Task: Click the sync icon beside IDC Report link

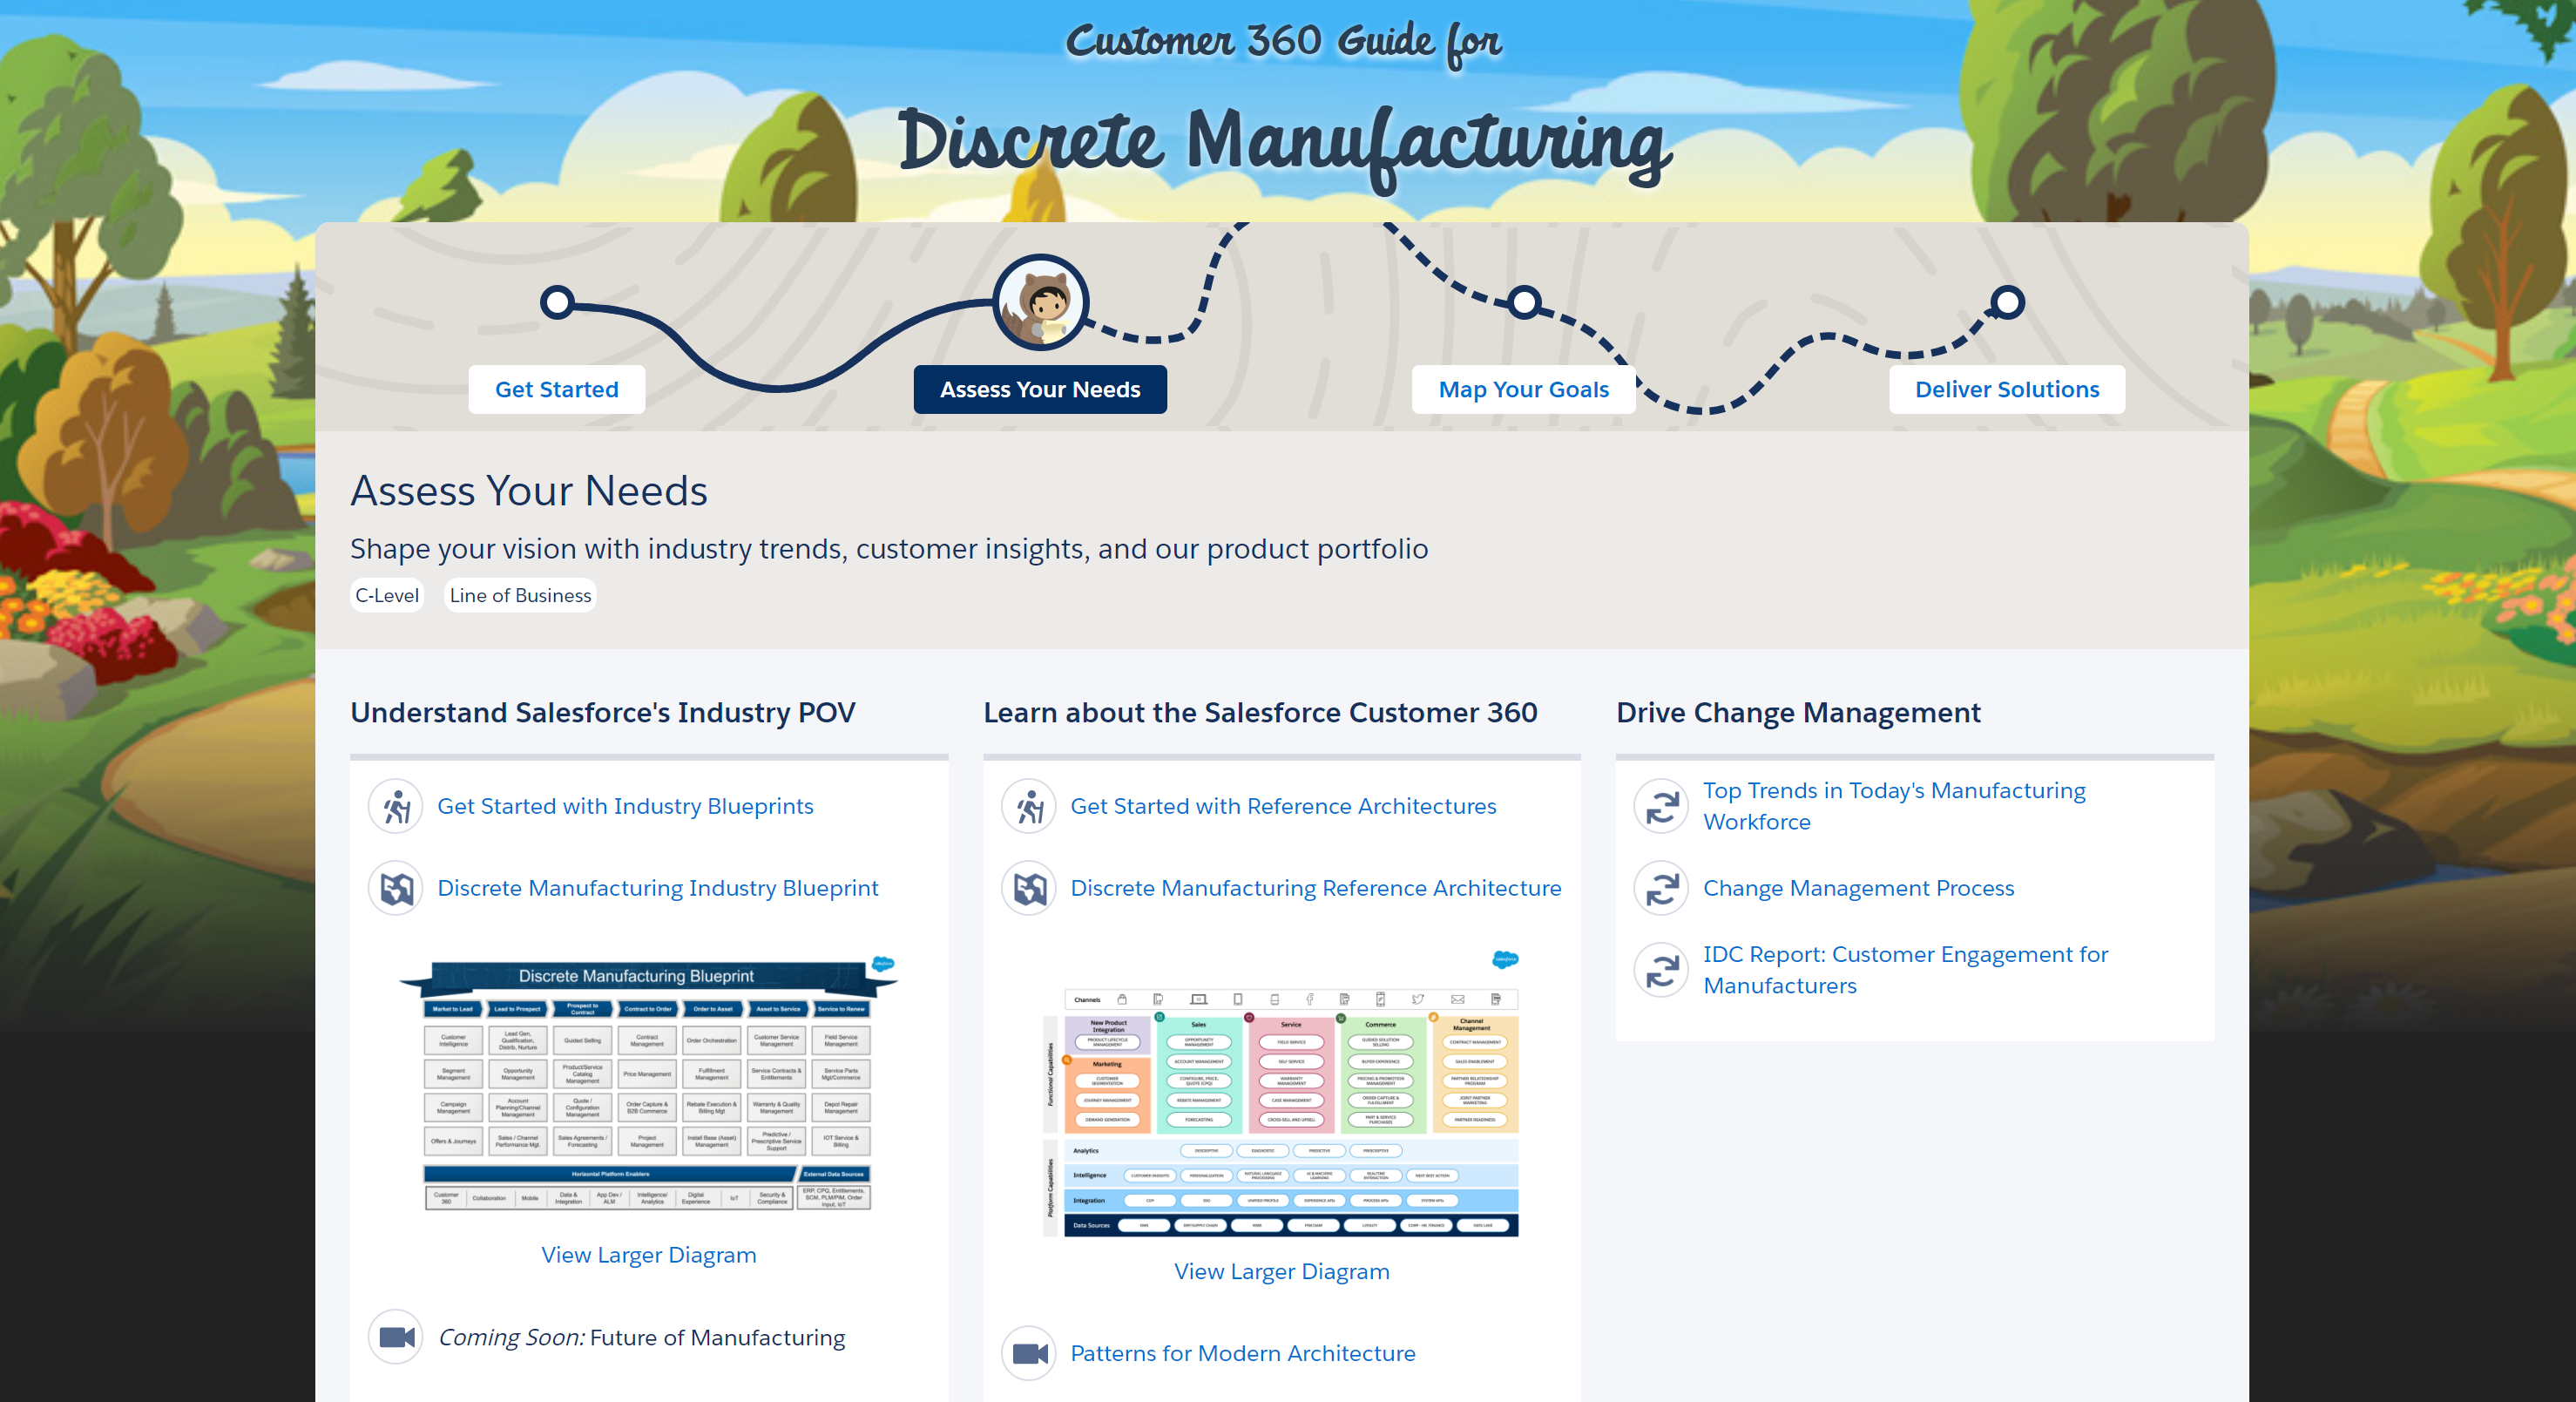Action: click(1661, 970)
